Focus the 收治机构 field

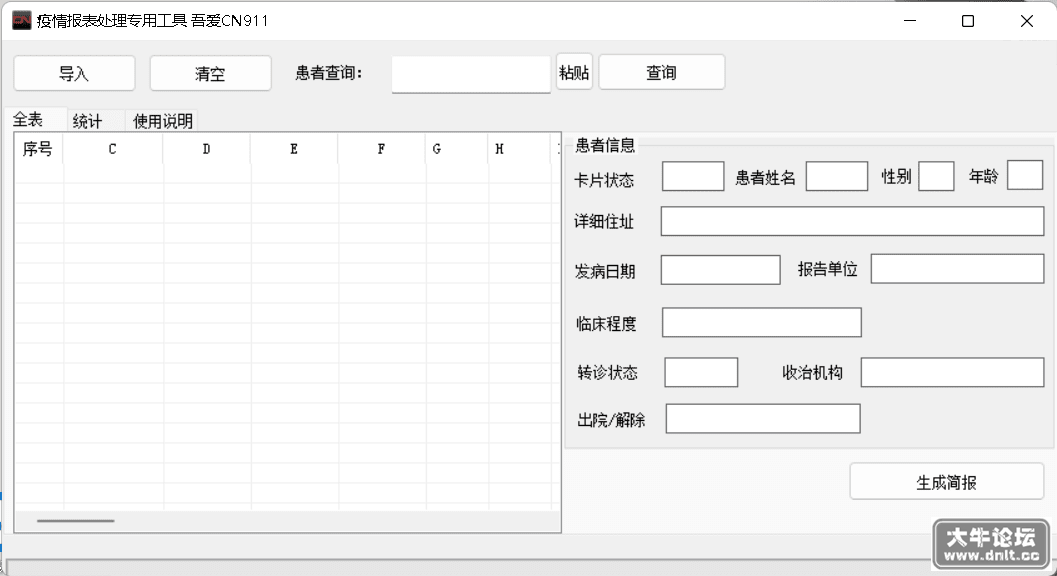[953, 372]
